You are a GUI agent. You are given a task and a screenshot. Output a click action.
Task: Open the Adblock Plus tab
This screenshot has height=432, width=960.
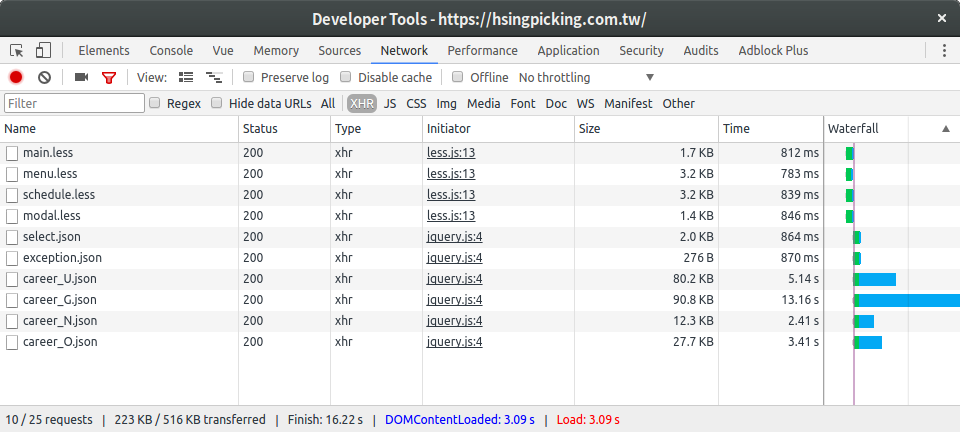point(773,51)
